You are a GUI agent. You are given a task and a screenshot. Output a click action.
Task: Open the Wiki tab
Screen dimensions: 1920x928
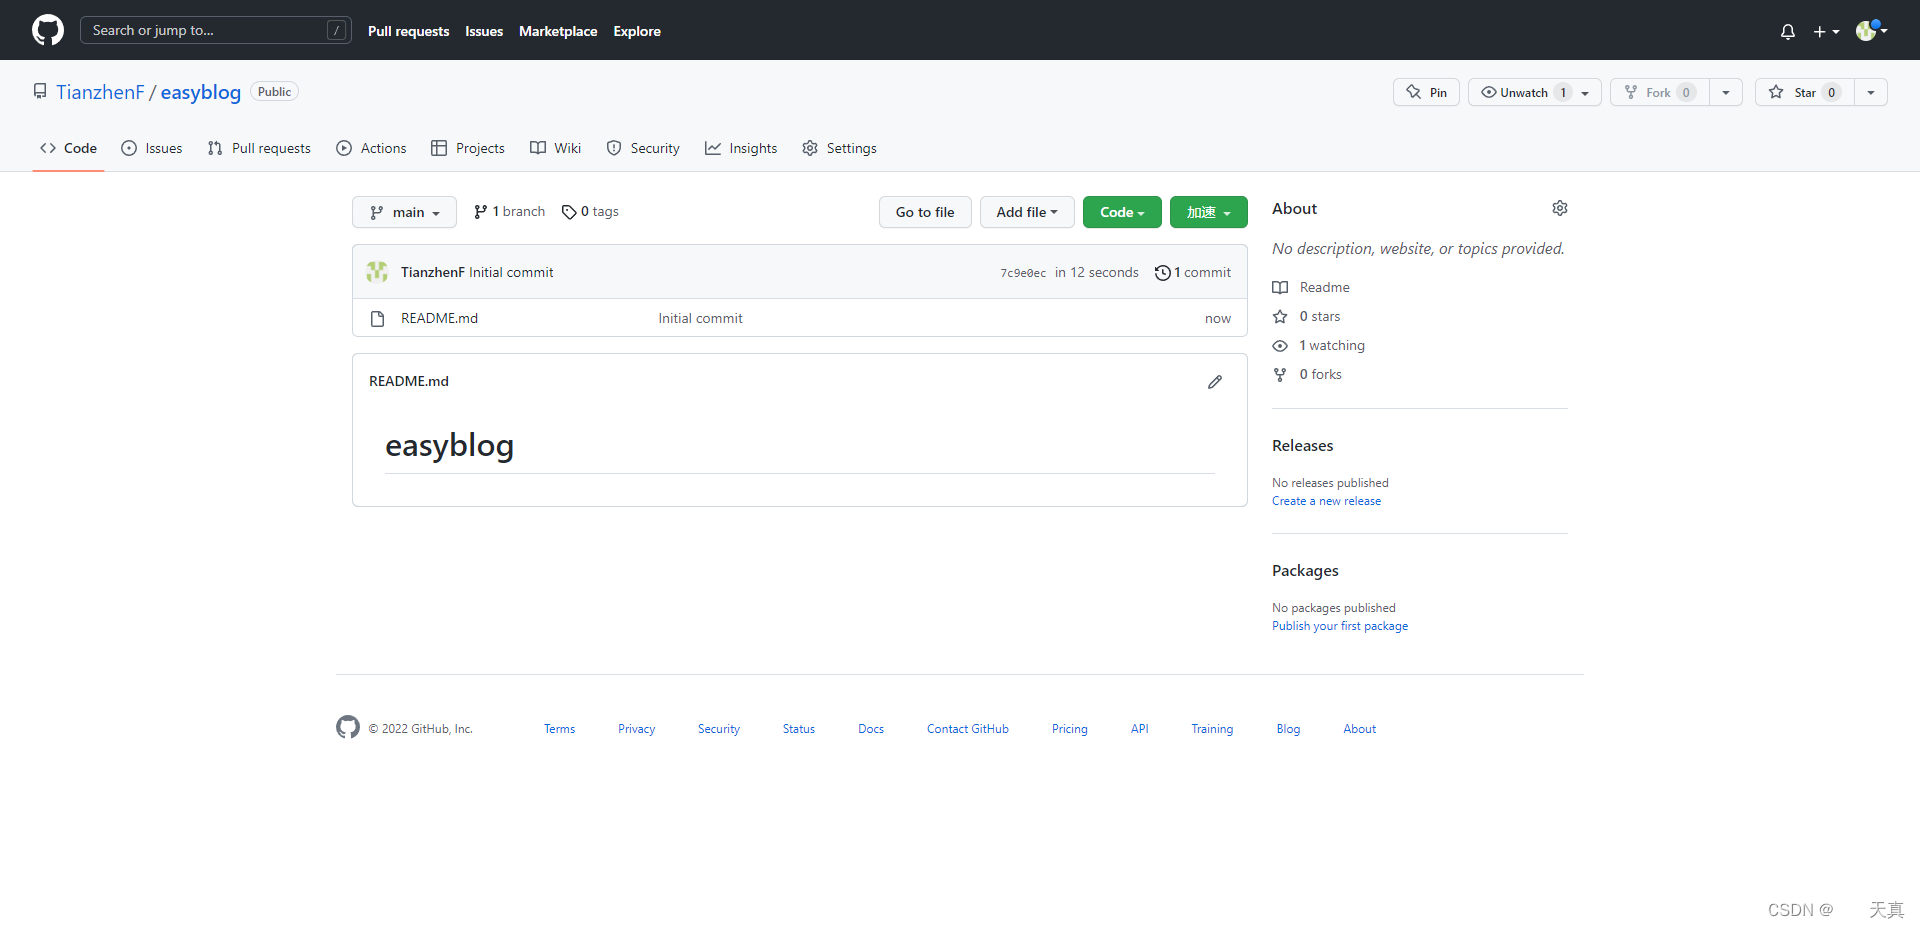click(x=555, y=148)
